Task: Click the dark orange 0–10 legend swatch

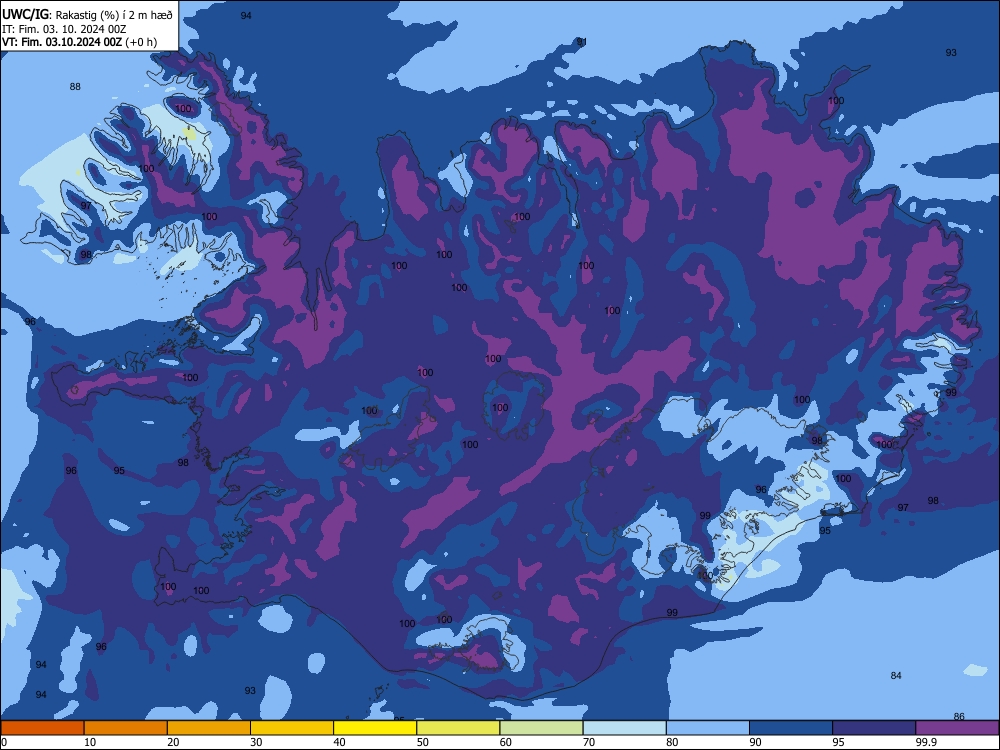Action: click(42, 728)
